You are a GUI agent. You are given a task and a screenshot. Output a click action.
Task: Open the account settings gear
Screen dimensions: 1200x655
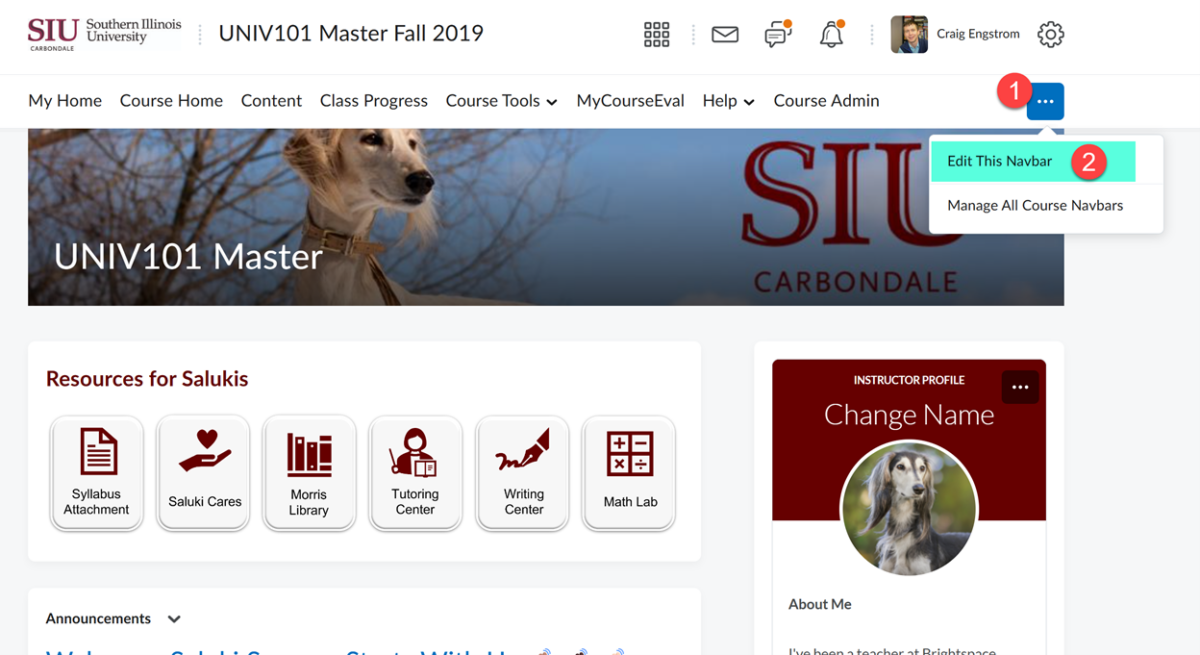[1050, 34]
